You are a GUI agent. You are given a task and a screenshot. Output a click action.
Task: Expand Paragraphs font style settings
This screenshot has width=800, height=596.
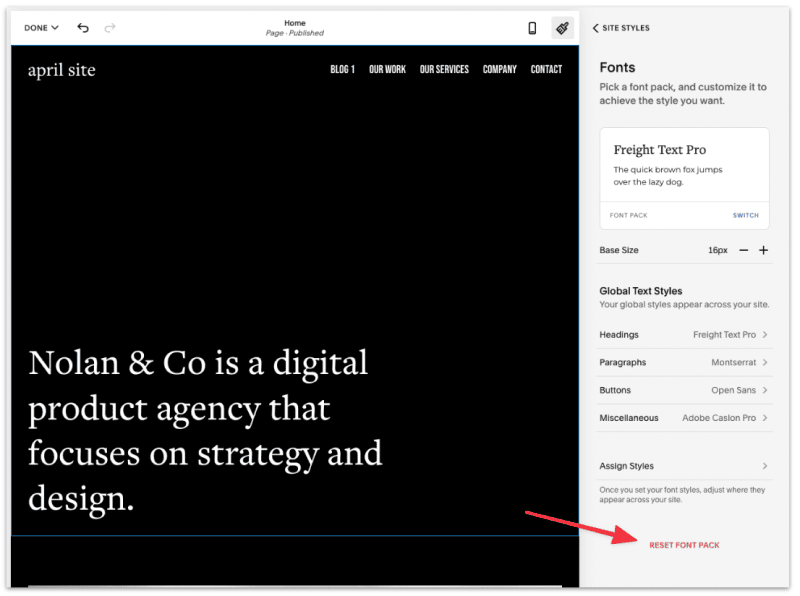pyautogui.click(x=684, y=362)
